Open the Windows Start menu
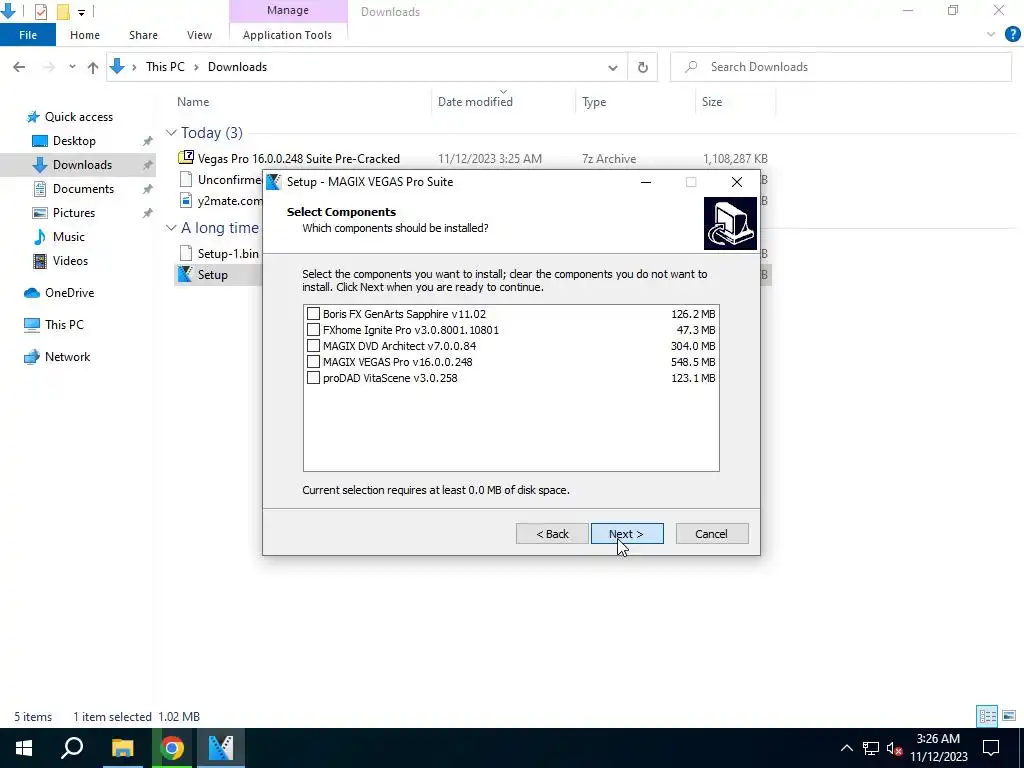This screenshot has width=1024, height=768. 24,748
